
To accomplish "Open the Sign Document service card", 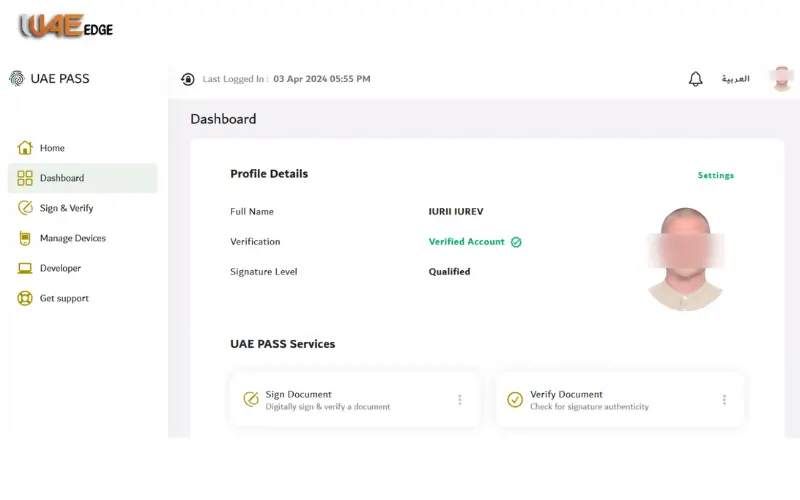I will point(355,399).
